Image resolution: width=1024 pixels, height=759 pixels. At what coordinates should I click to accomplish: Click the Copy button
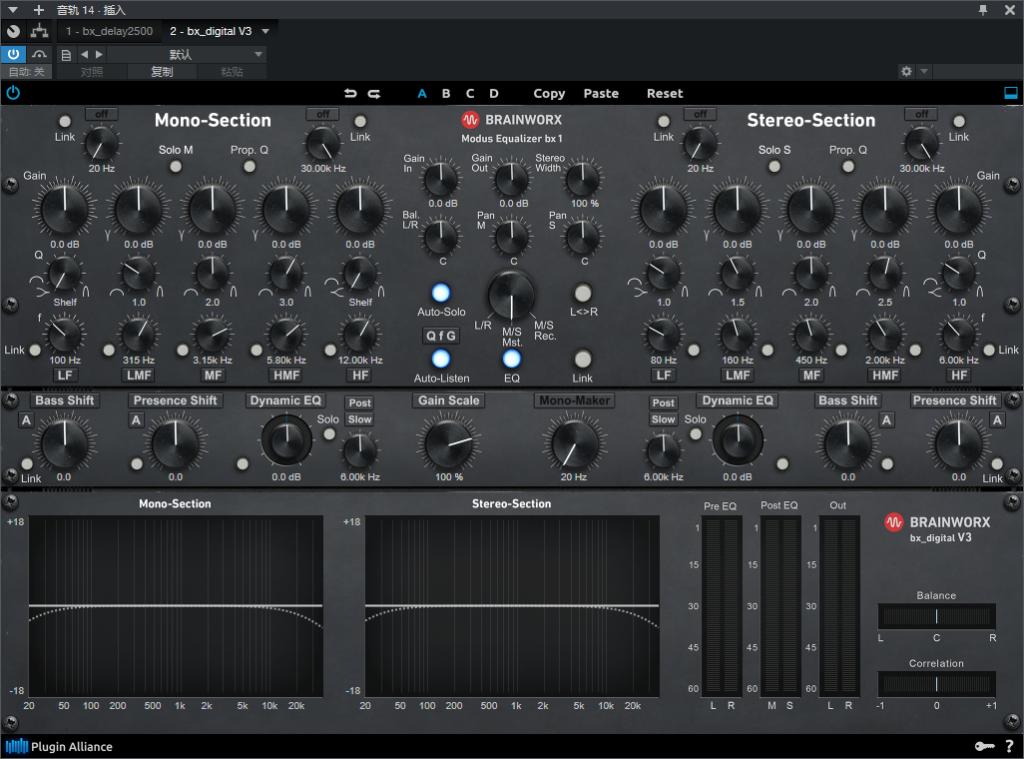point(549,93)
